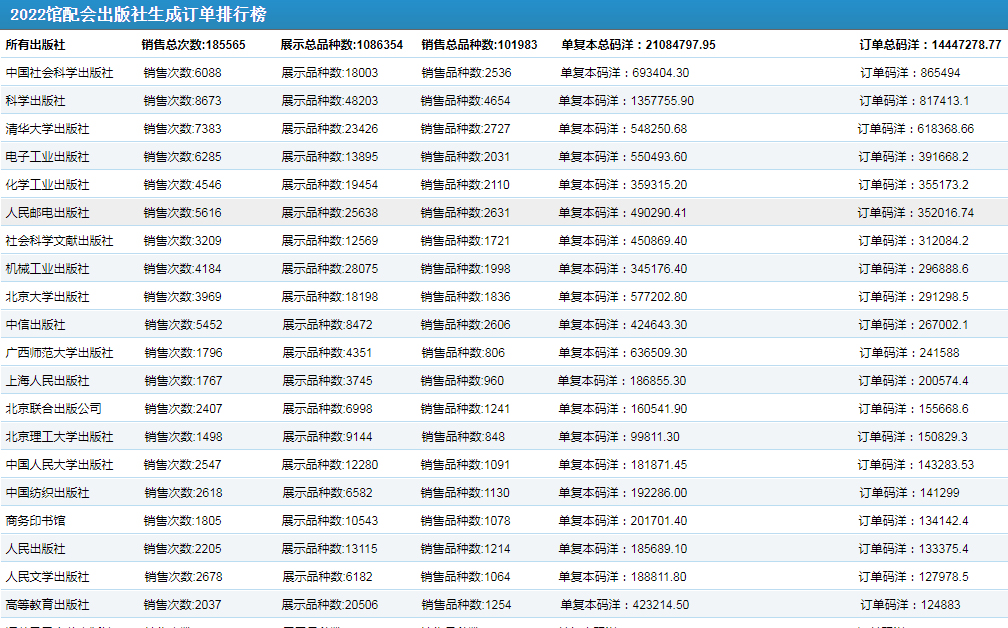
Task: Open the 科学出版社 row entry
Action: [x=35, y=101]
